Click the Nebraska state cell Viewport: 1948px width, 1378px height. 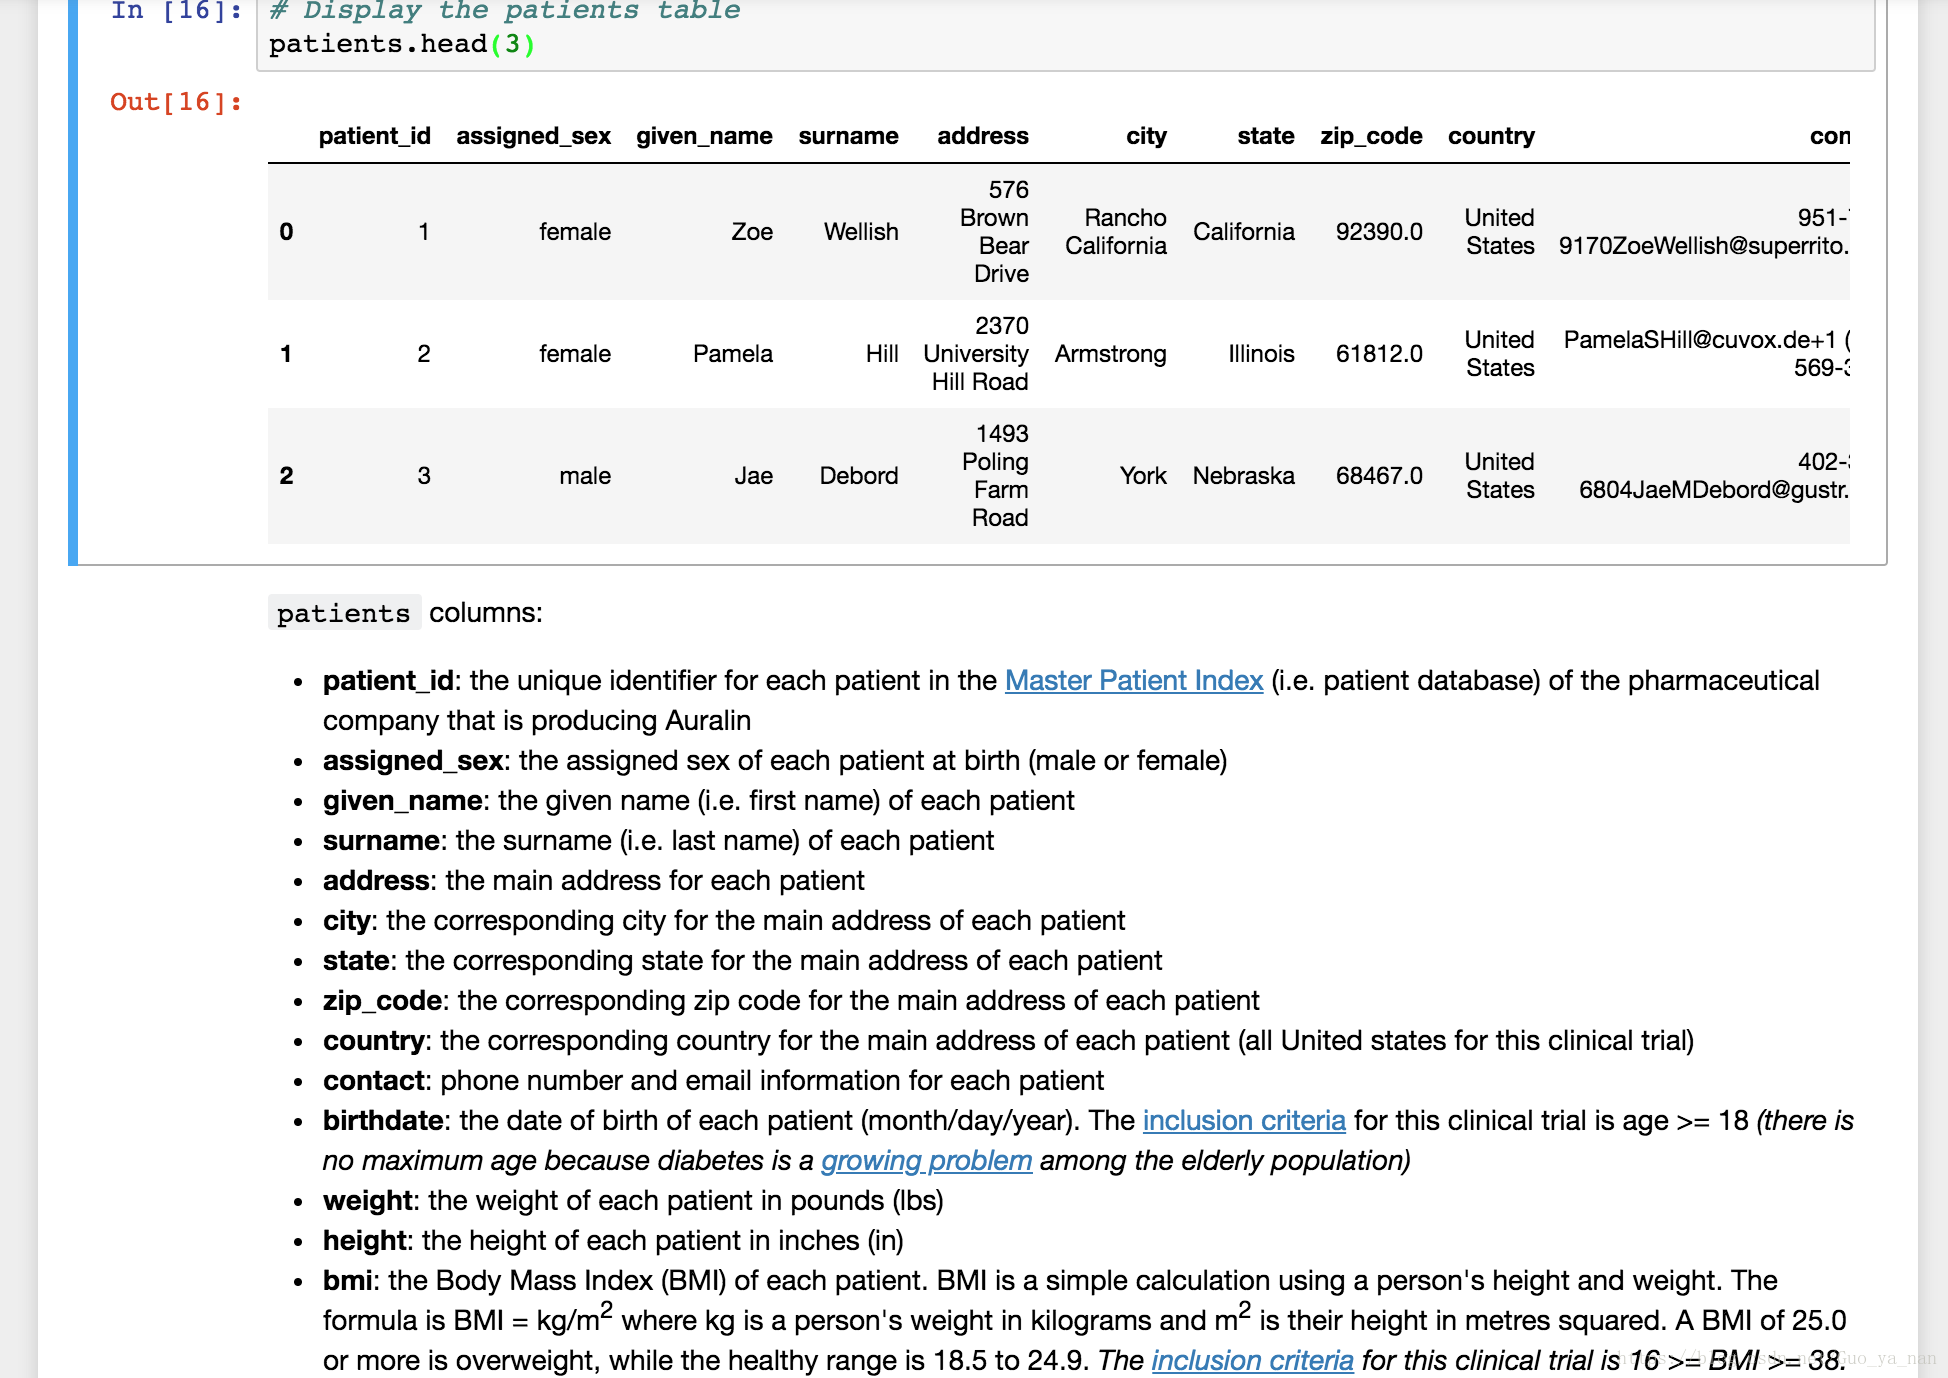(x=1243, y=476)
